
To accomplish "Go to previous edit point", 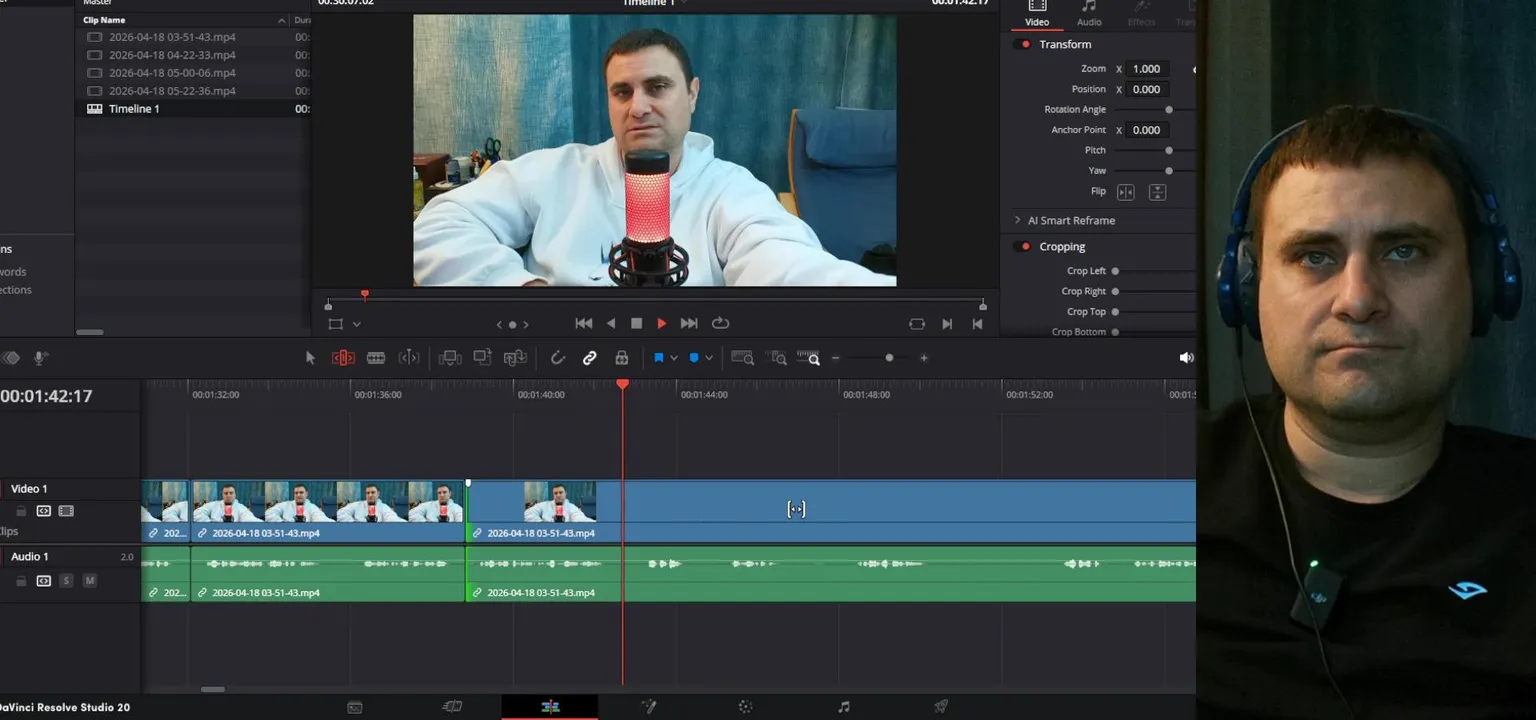I will click(978, 324).
